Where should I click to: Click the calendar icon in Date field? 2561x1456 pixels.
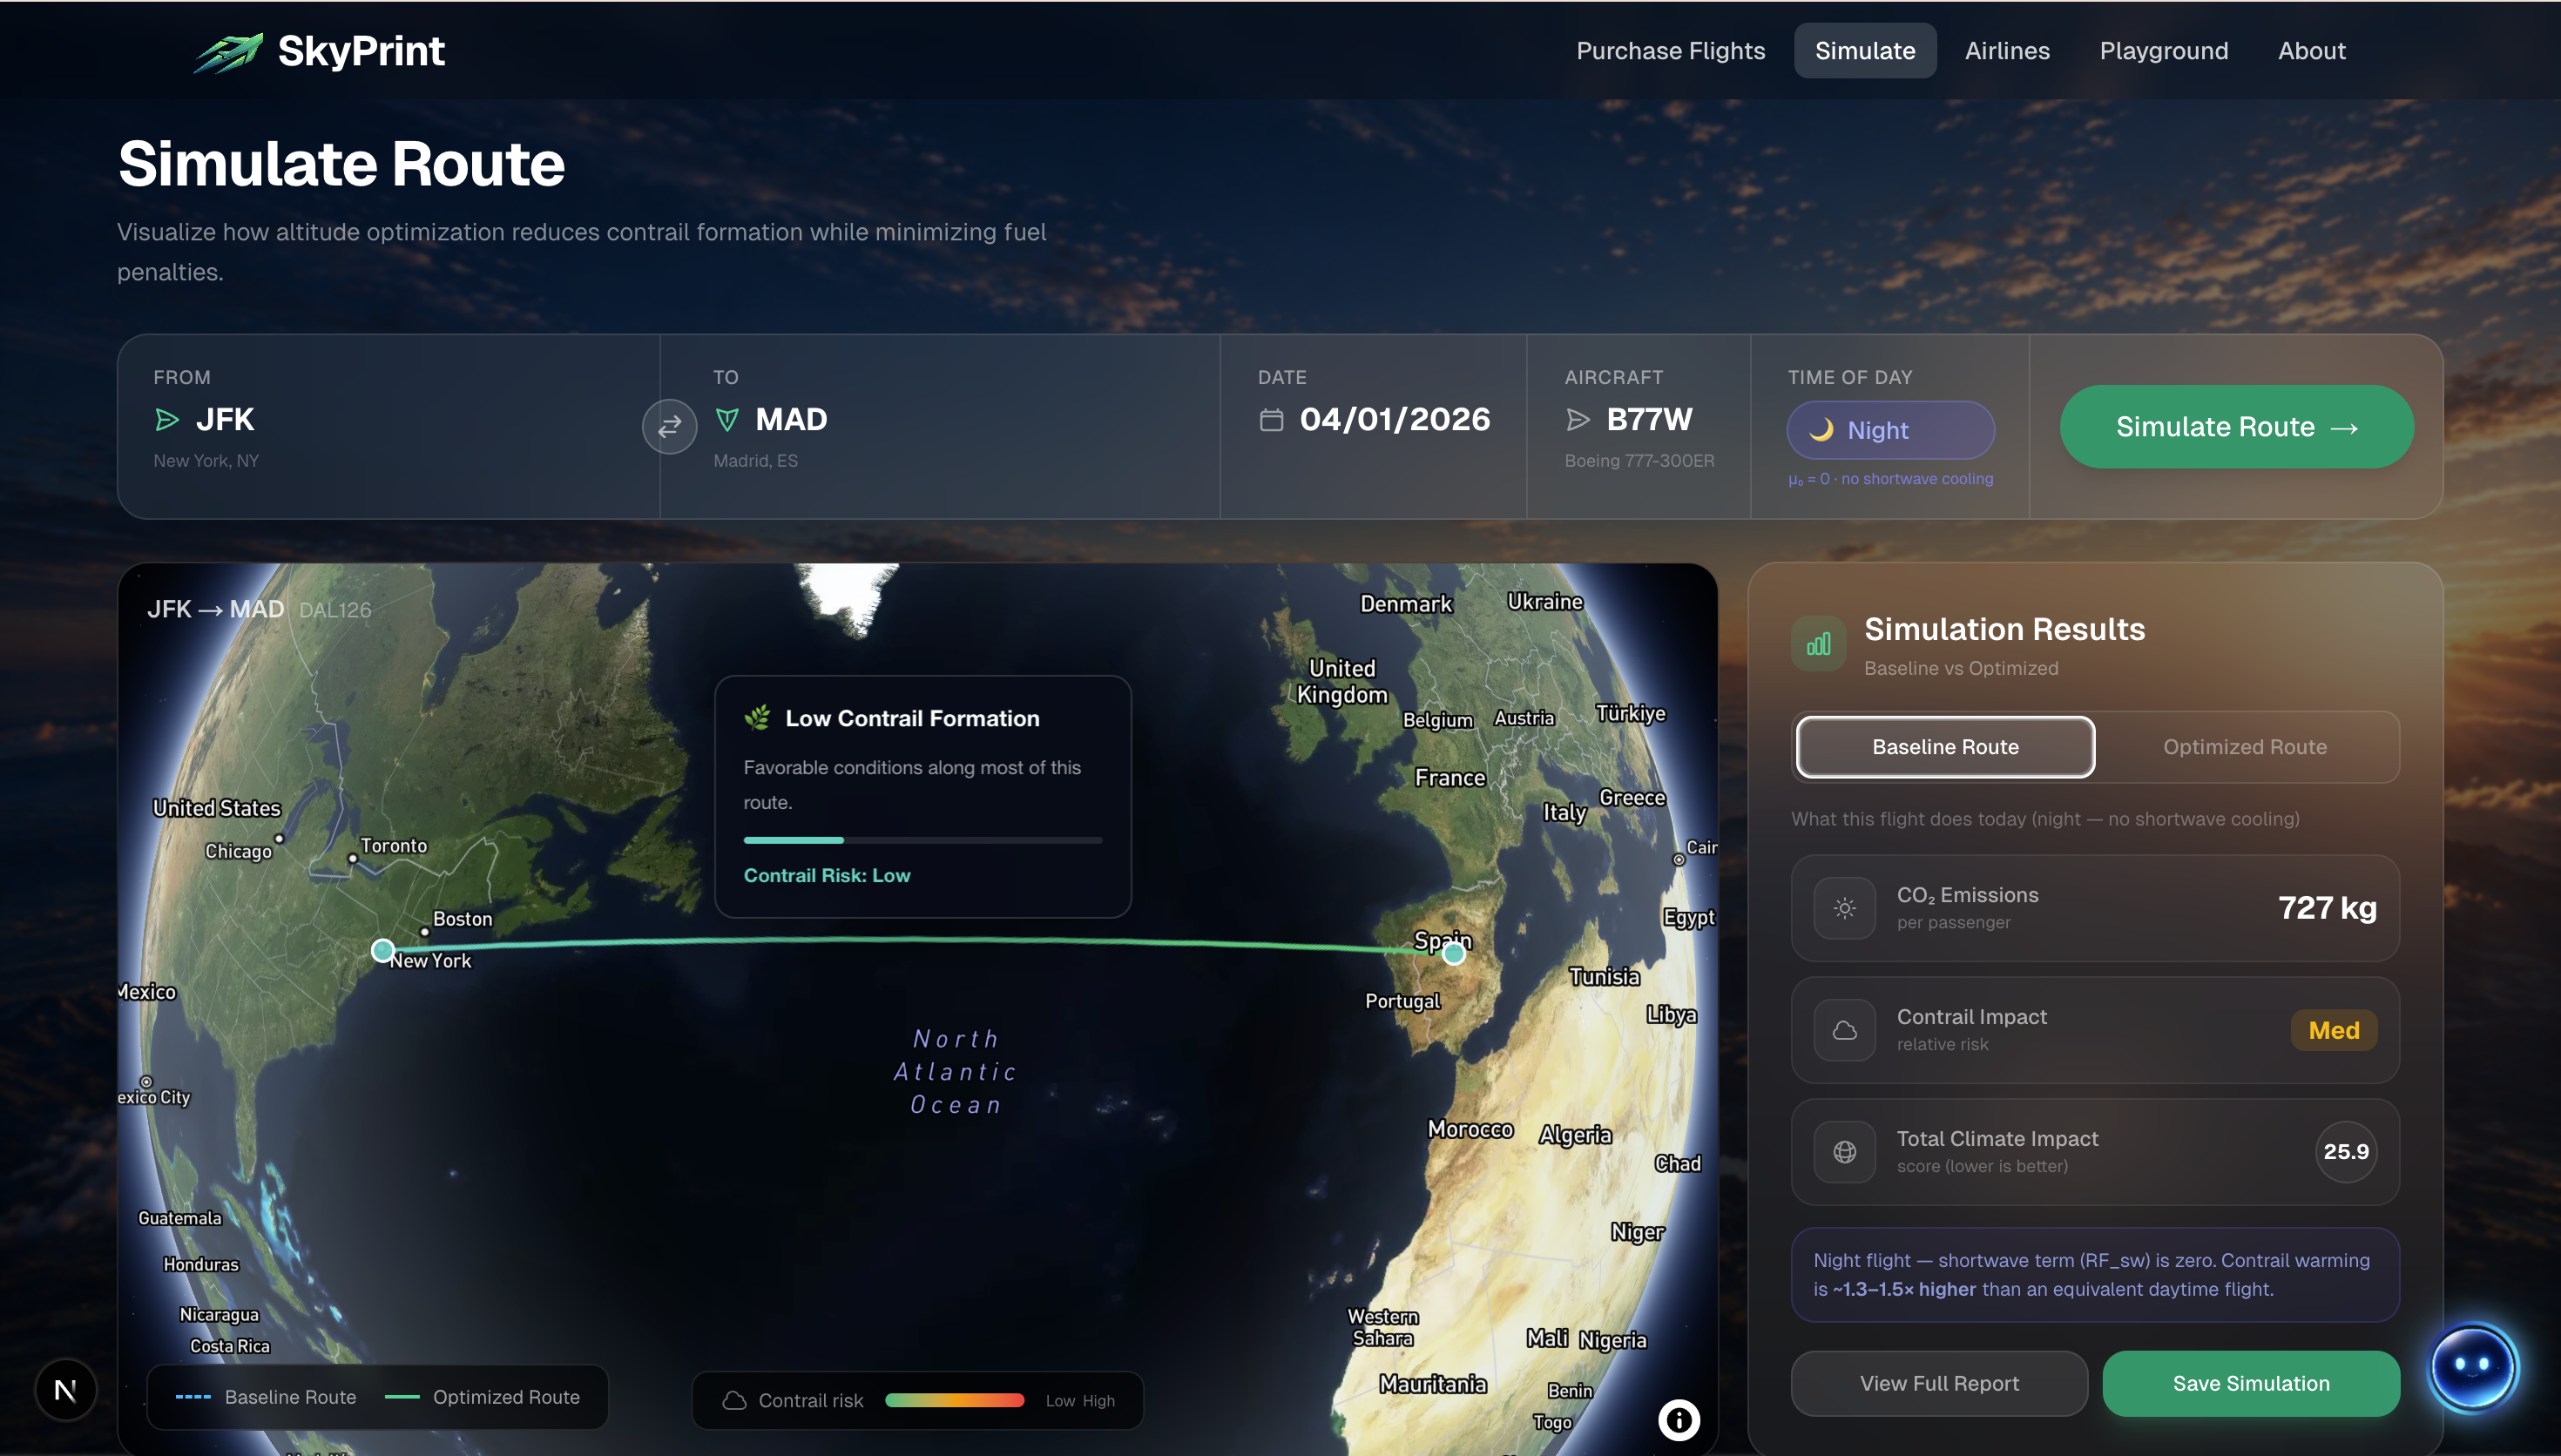pyautogui.click(x=1271, y=419)
